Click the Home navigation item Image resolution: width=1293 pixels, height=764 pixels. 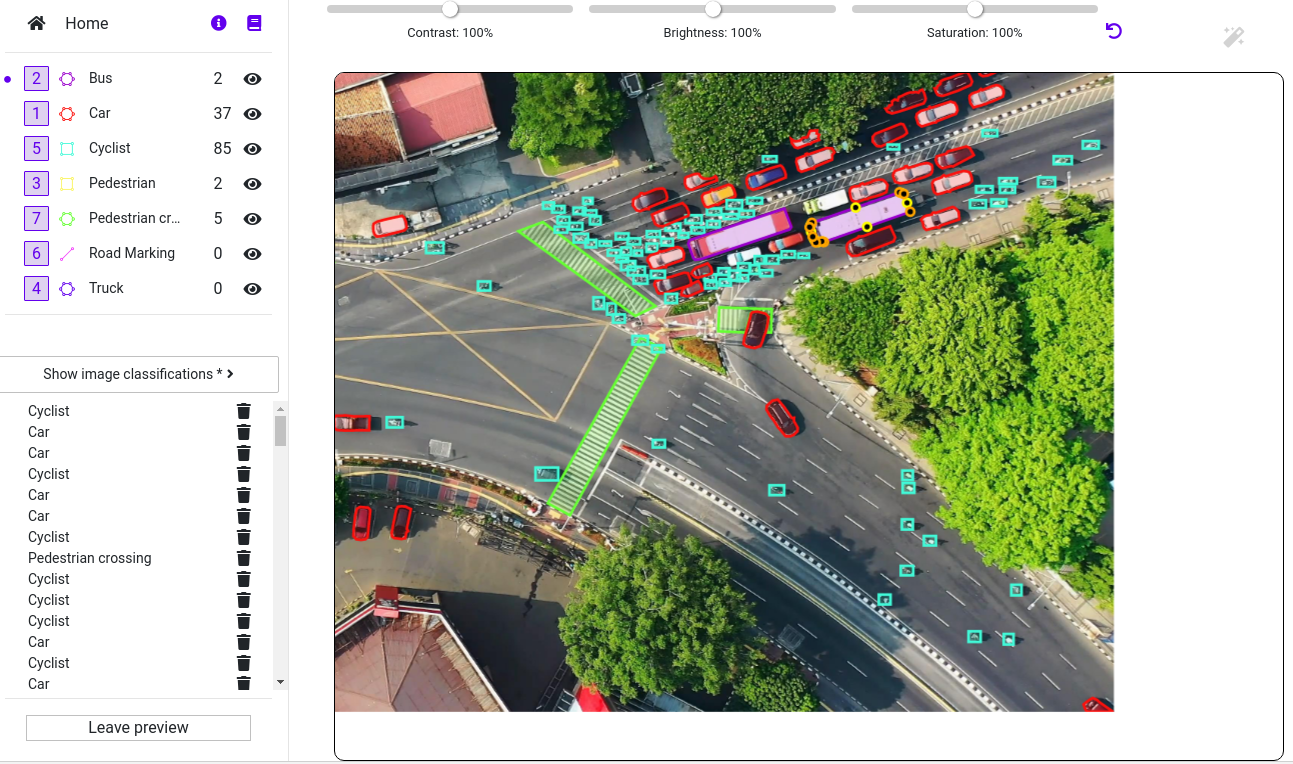tap(86, 23)
